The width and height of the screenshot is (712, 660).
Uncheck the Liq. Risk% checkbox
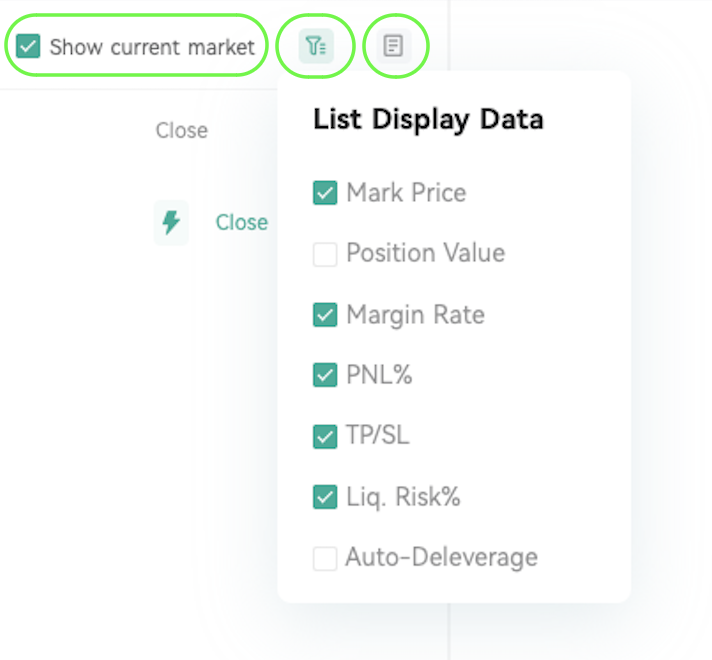point(325,497)
